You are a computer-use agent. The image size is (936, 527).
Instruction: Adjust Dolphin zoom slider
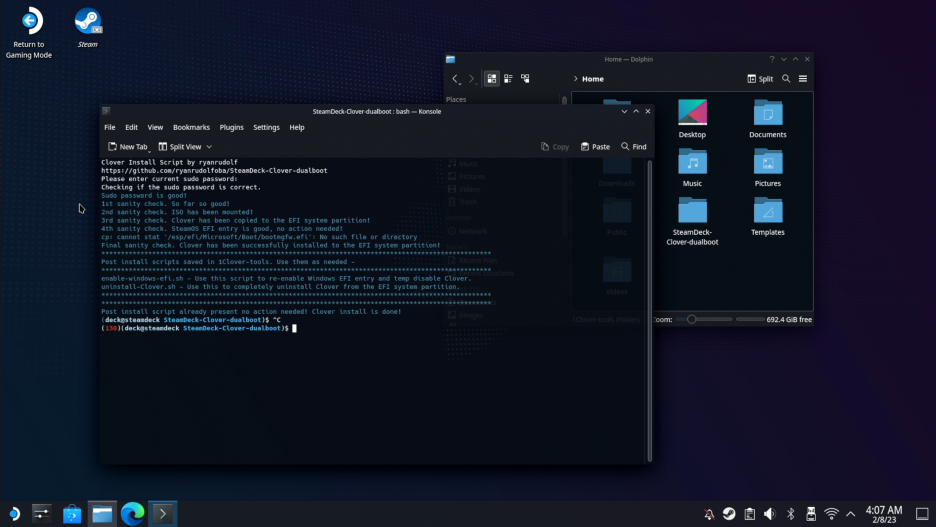(704, 319)
